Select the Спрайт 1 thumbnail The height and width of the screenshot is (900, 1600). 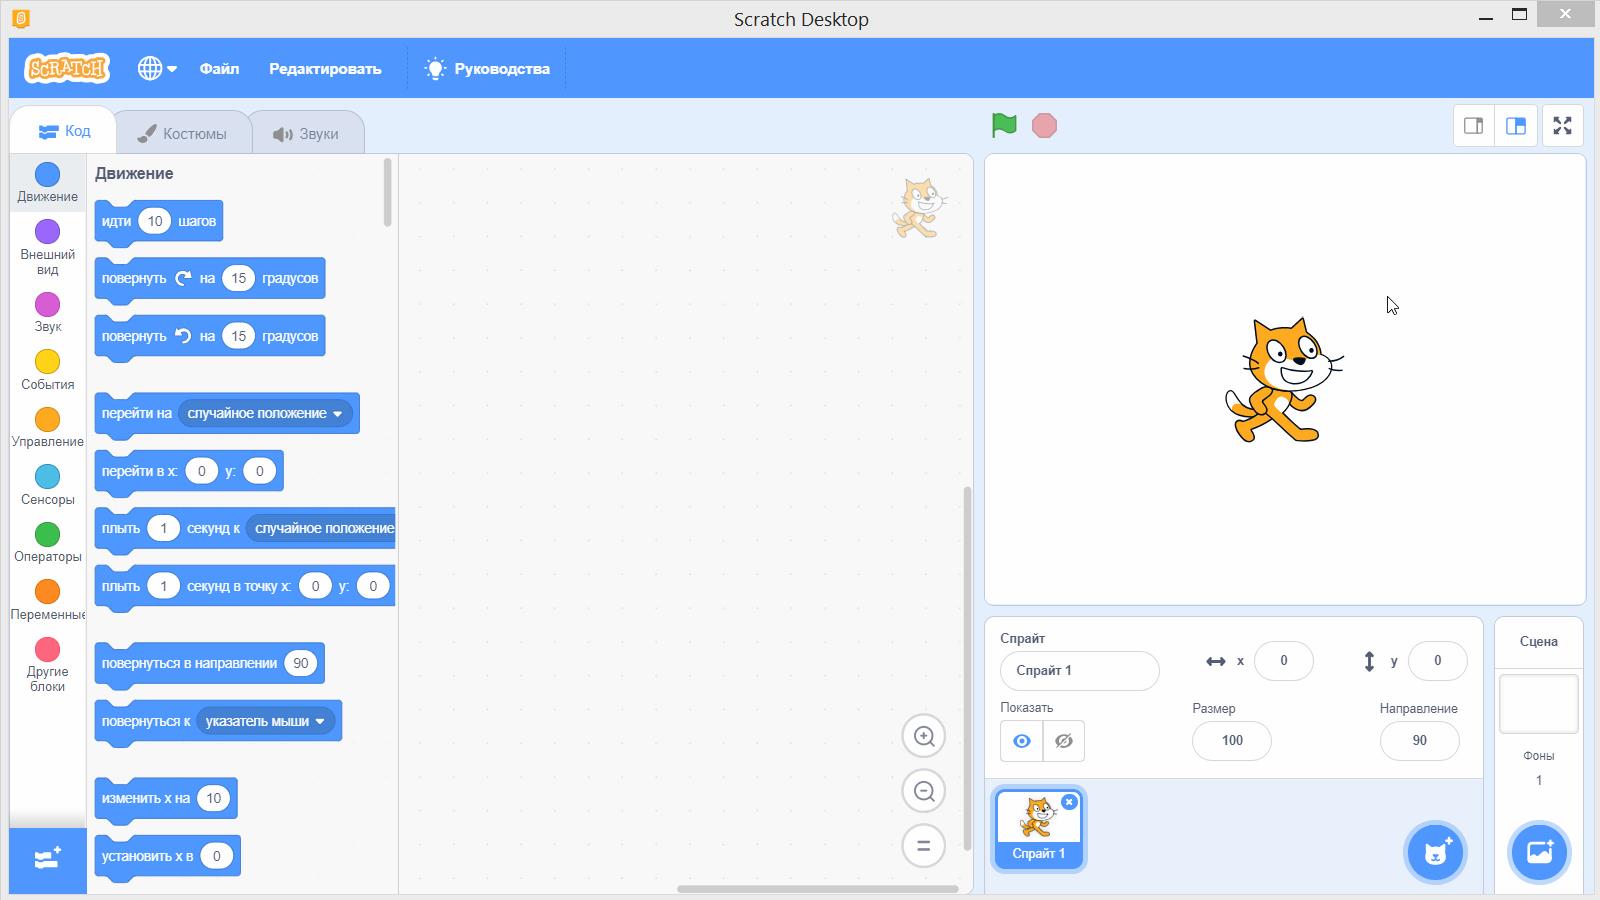1039,829
